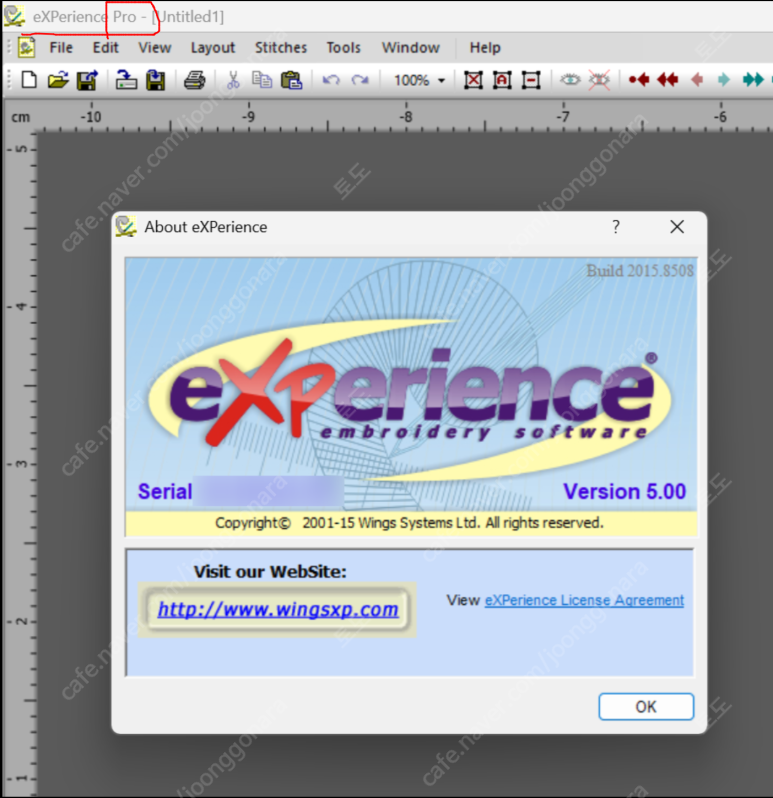The image size is (773, 798).
Task: Click the 100% zoom value field
Action: tap(411, 80)
